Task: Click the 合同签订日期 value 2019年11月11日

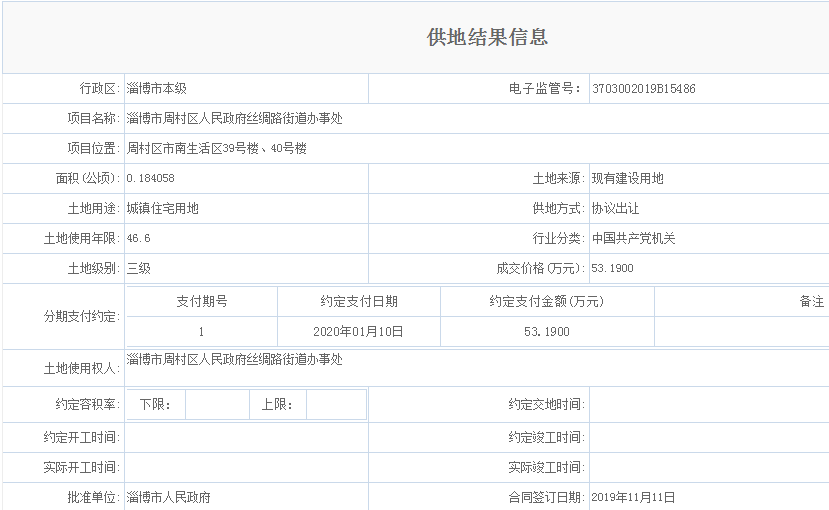Action: (x=633, y=497)
